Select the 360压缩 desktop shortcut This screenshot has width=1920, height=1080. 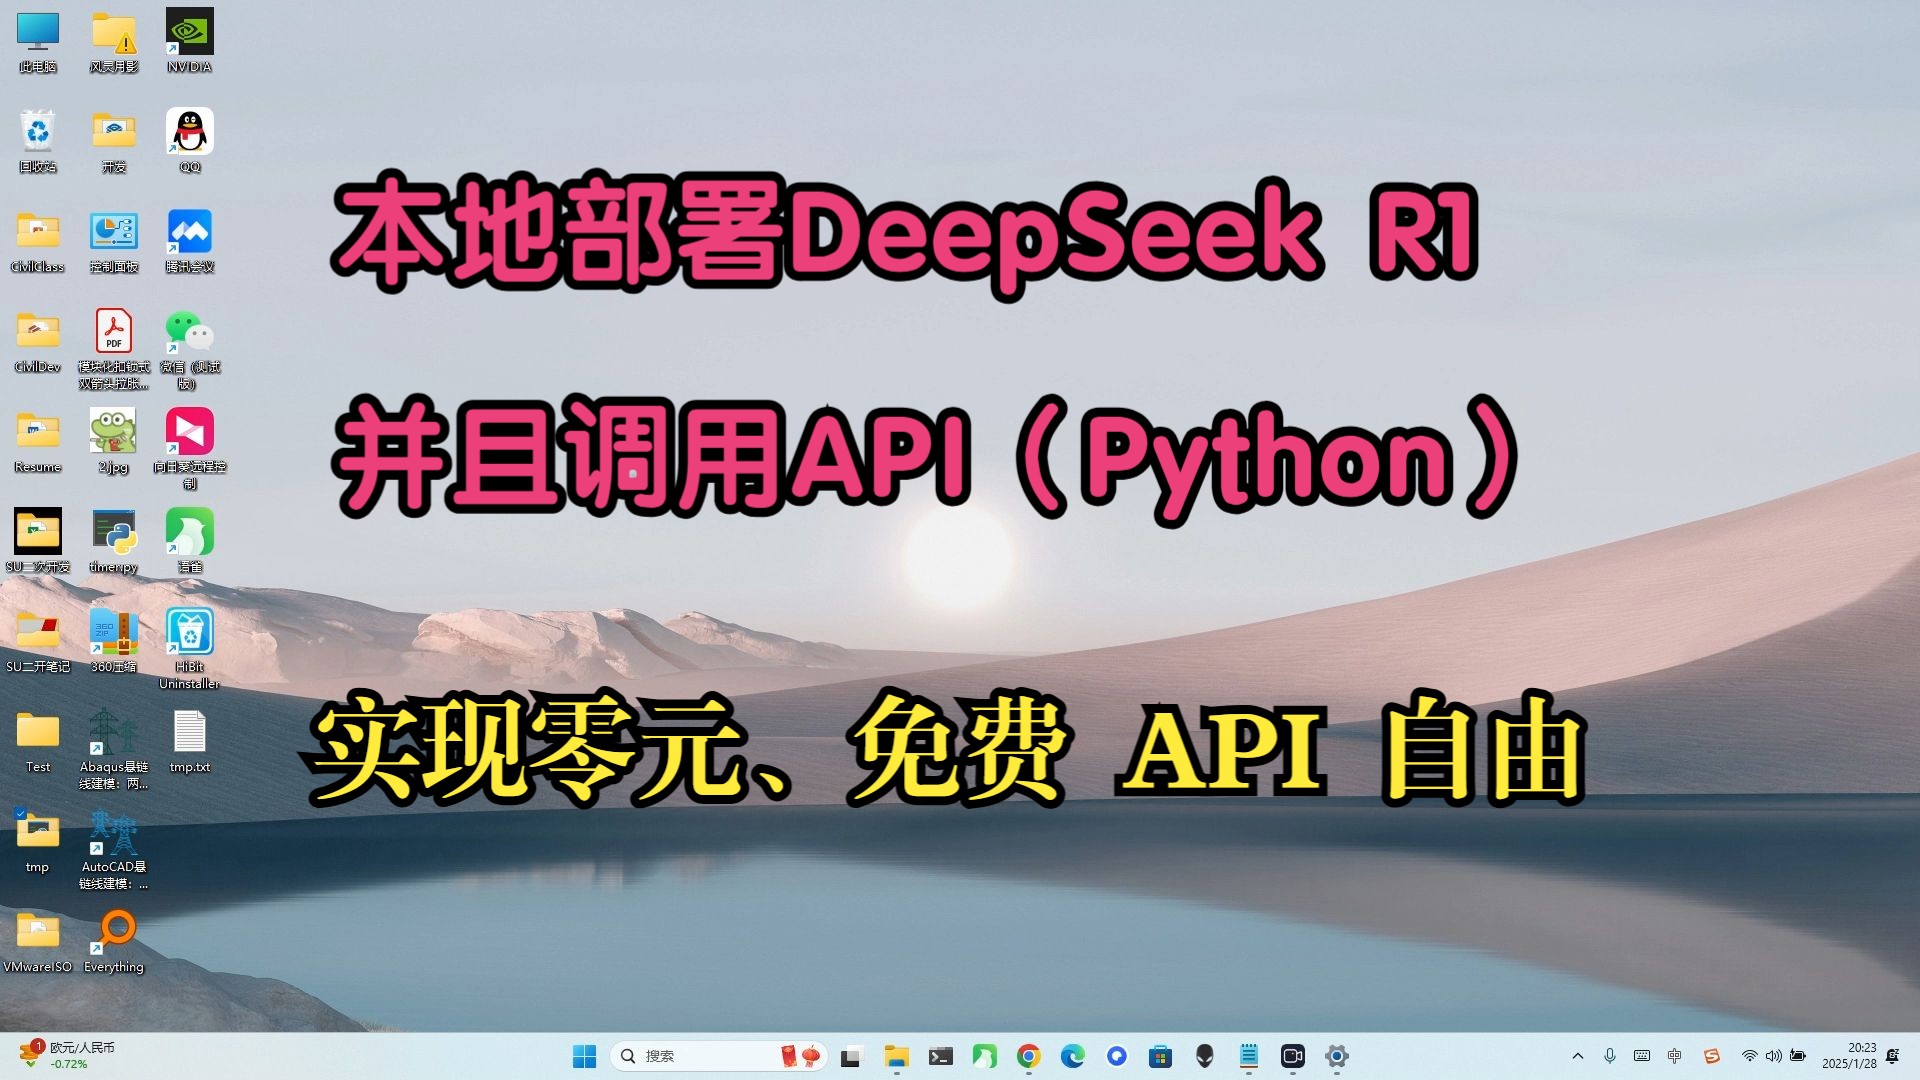tap(113, 641)
